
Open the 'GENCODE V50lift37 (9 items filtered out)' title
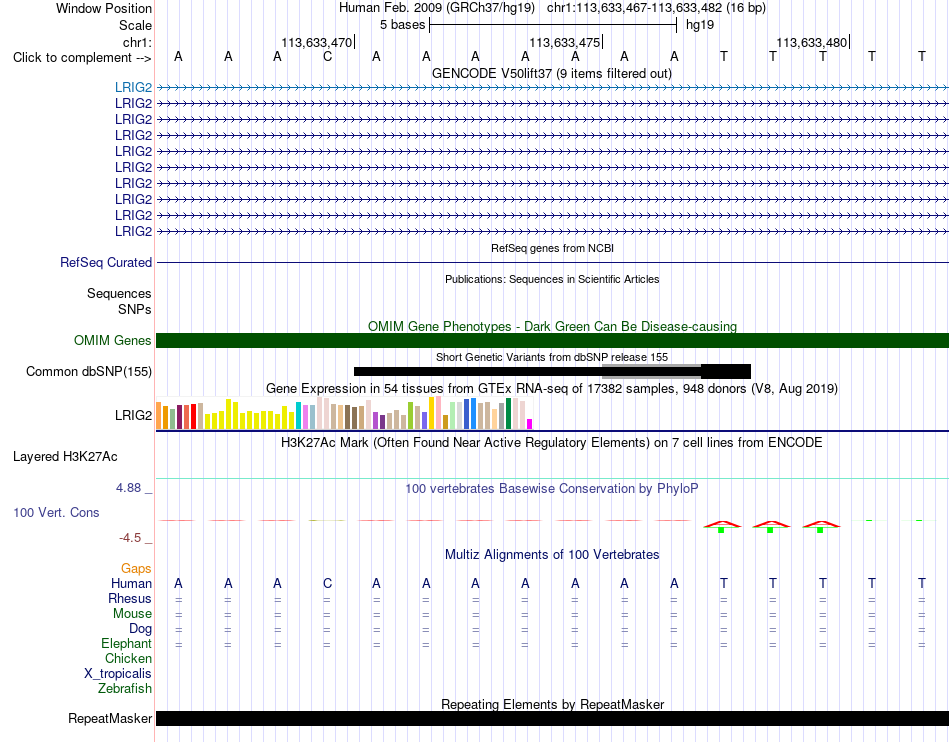pyautogui.click(x=552, y=73)
